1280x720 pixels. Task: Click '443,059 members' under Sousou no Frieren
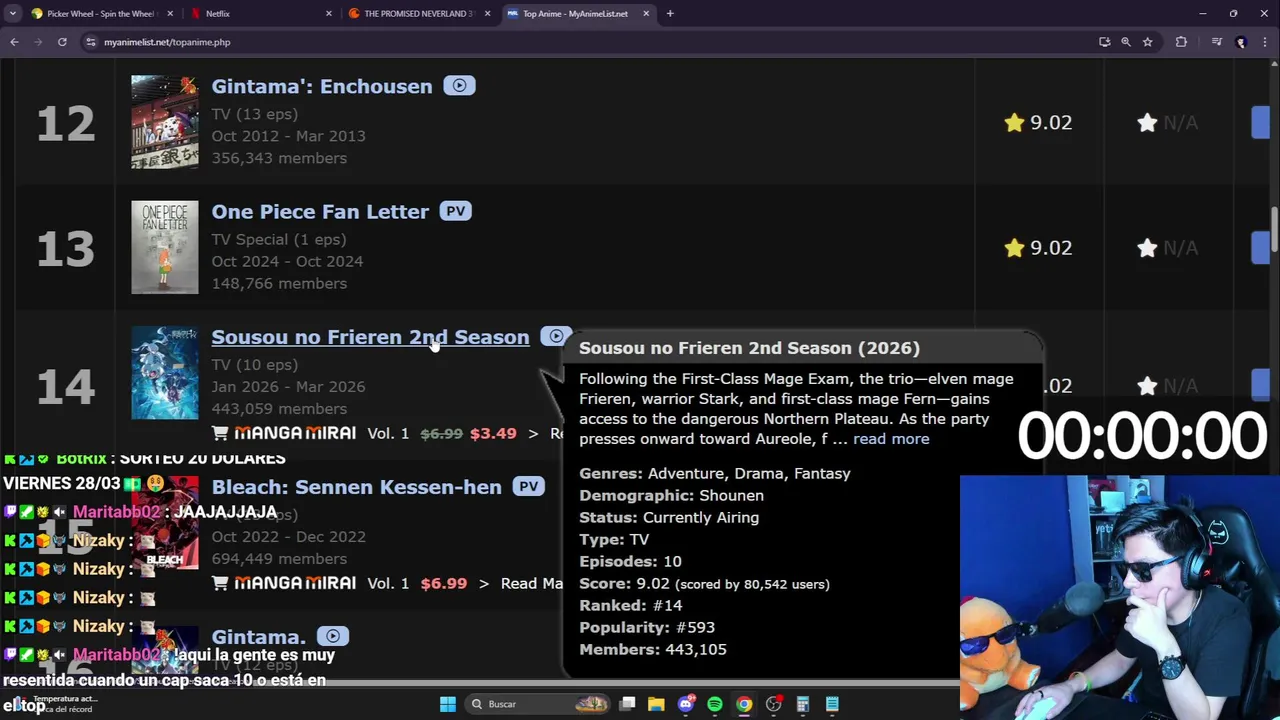279,408
